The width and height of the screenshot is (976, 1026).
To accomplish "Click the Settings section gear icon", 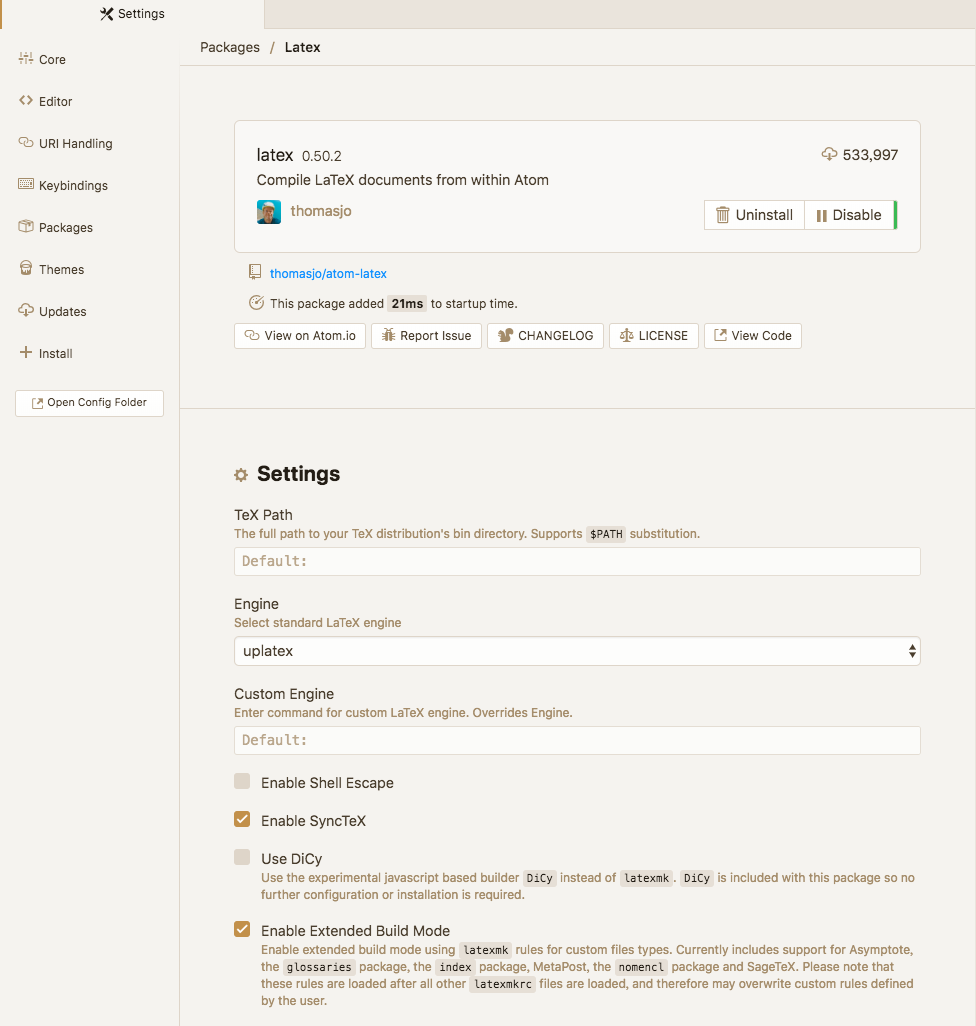I will (241, 474).
